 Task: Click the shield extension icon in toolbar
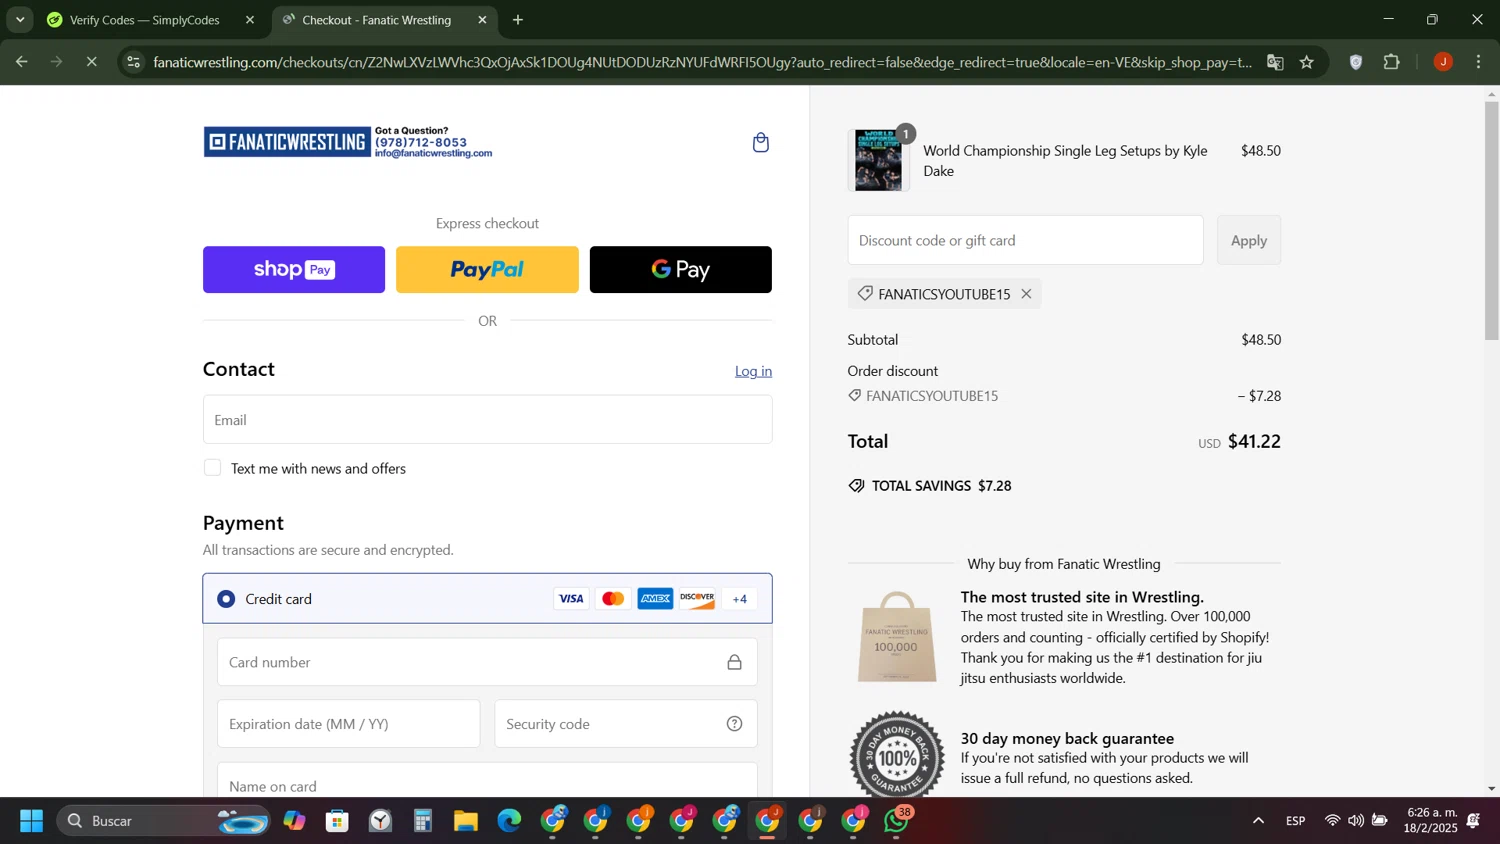pos(1356,62)
